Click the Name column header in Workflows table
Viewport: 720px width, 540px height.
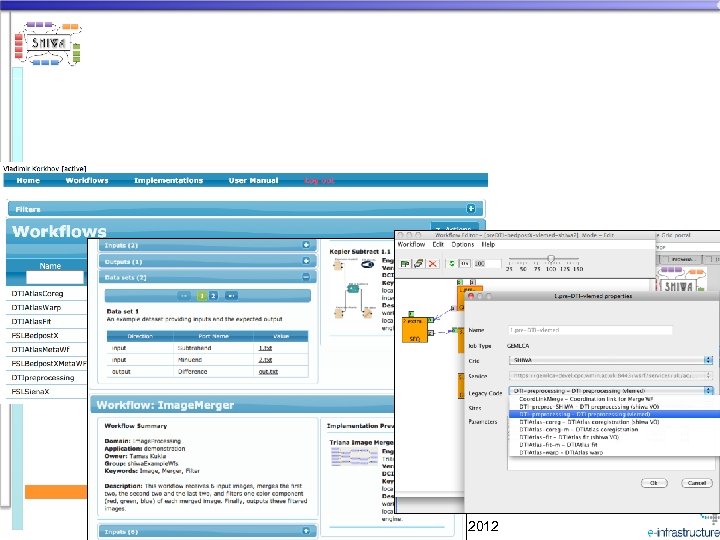coord(50,265)
